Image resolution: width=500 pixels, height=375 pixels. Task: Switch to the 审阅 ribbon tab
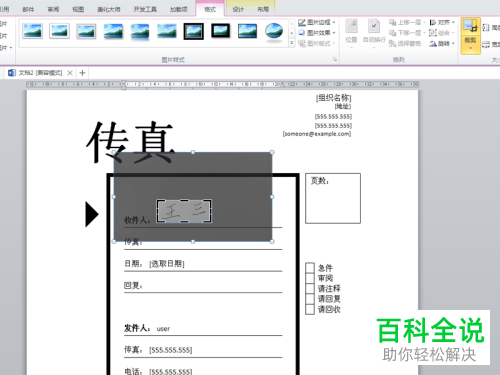point(53,9)
